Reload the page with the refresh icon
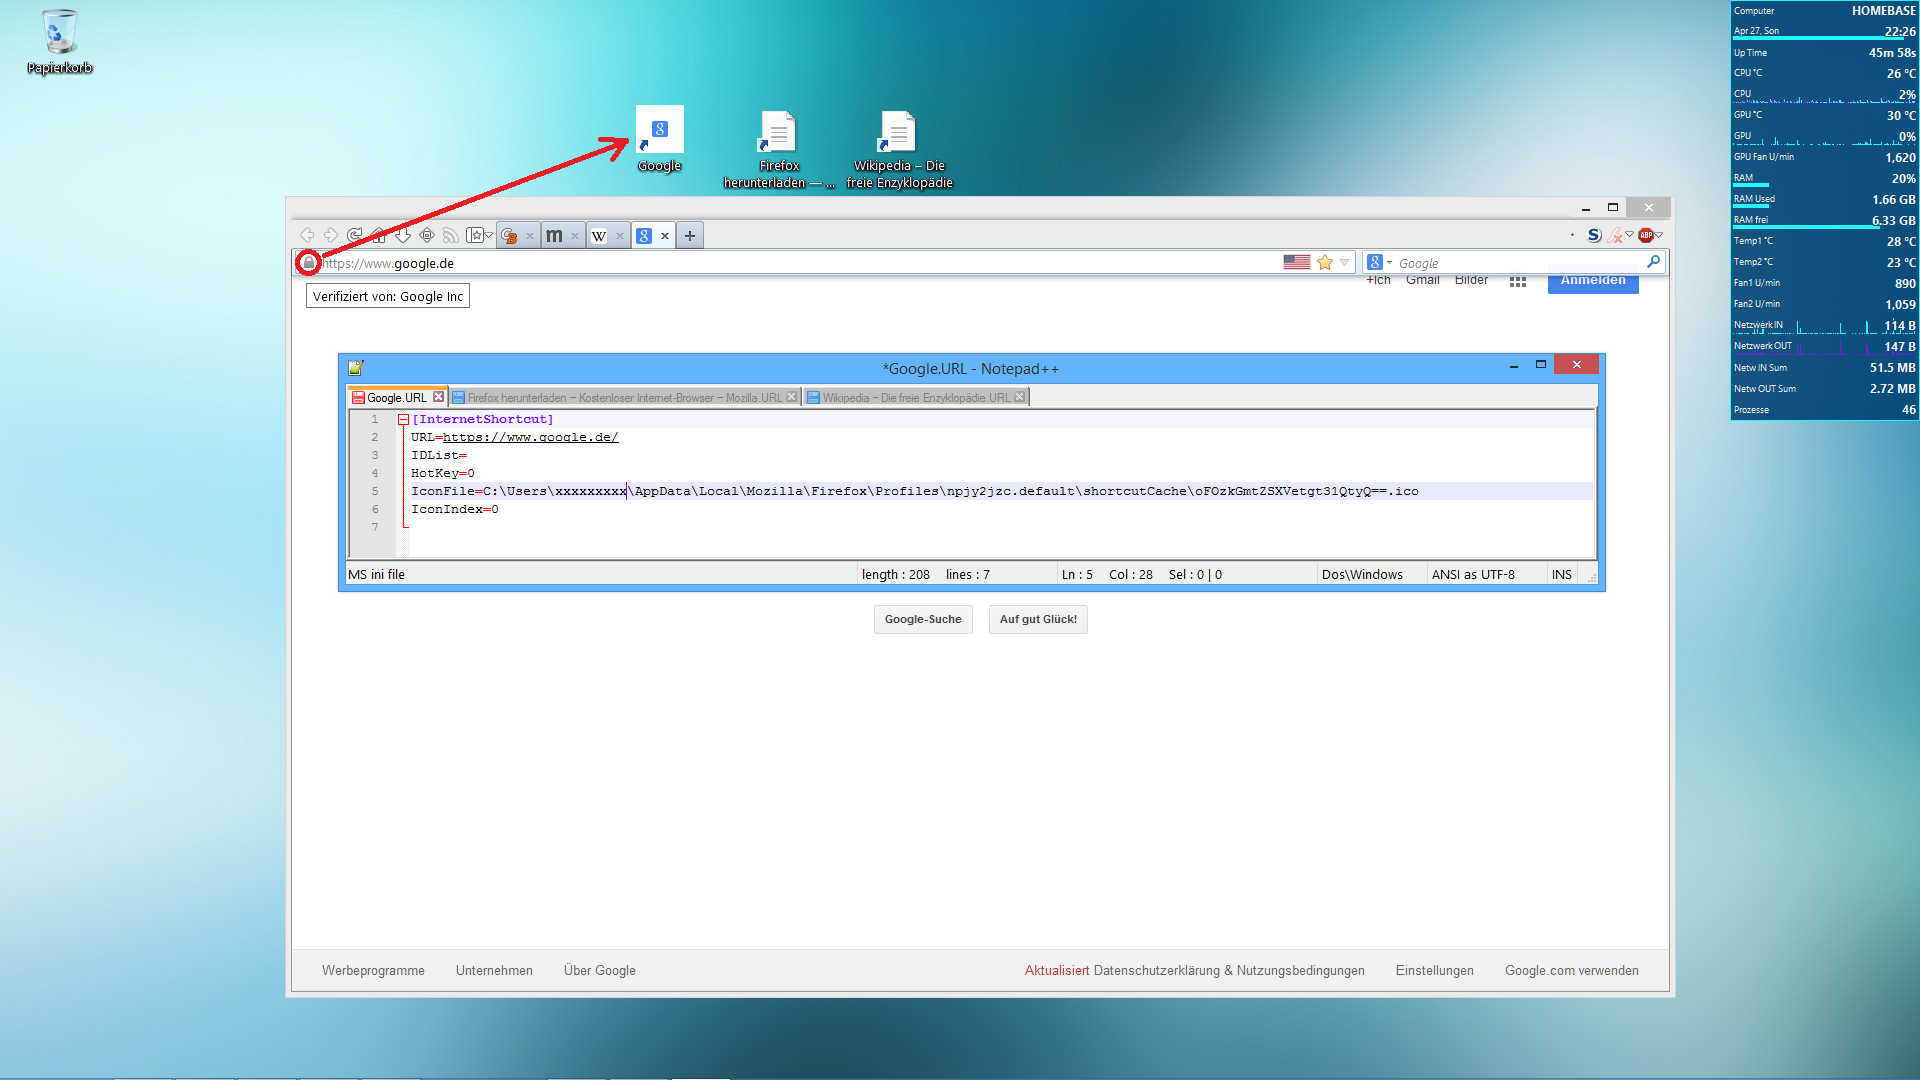The image size is (1920, 1080). coord(355,235)
